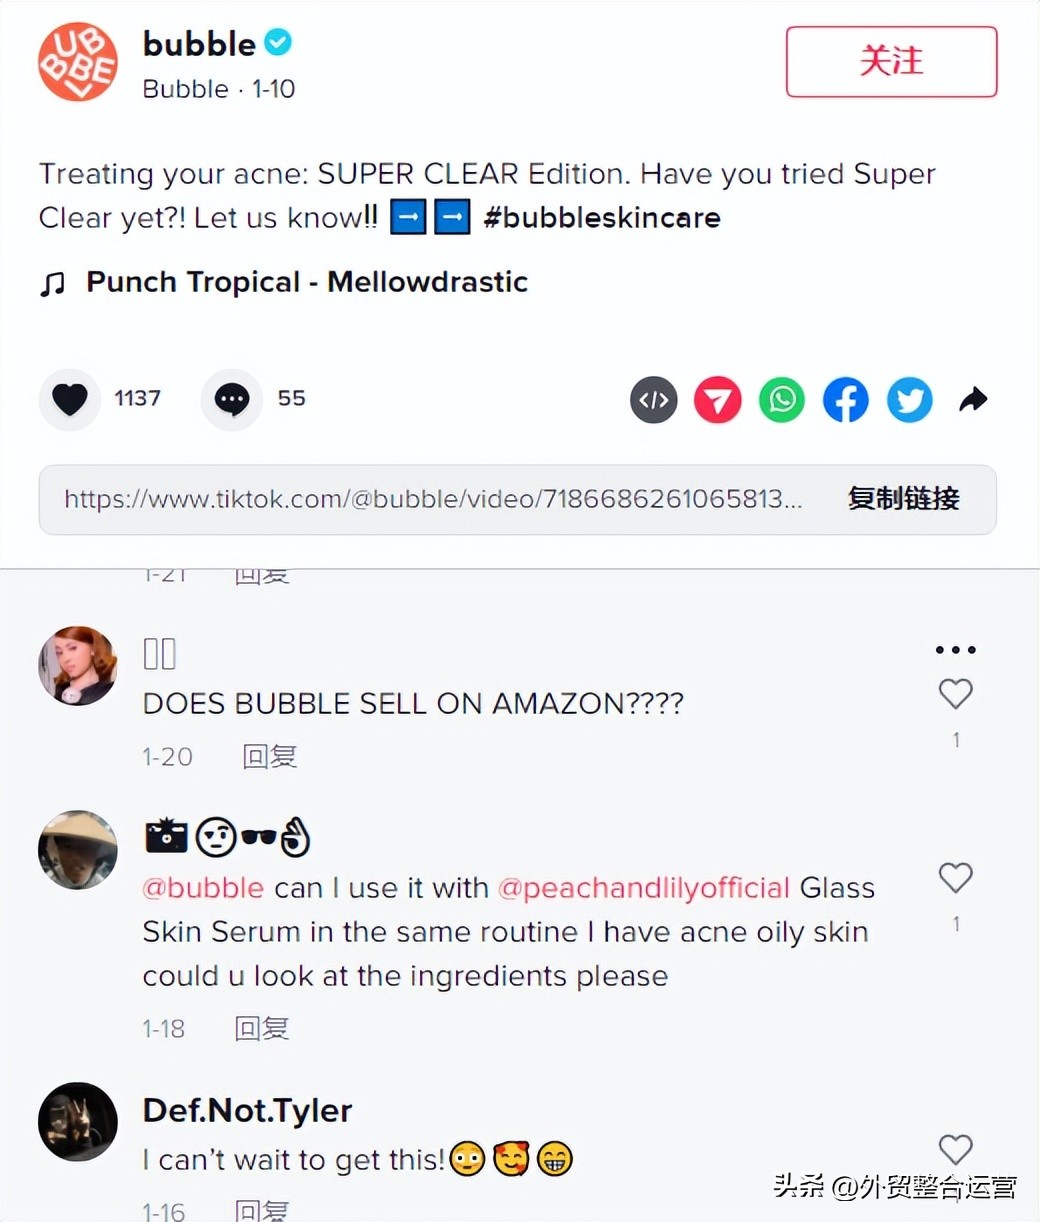Open comments via the speech bubble icon

point(232,399)
